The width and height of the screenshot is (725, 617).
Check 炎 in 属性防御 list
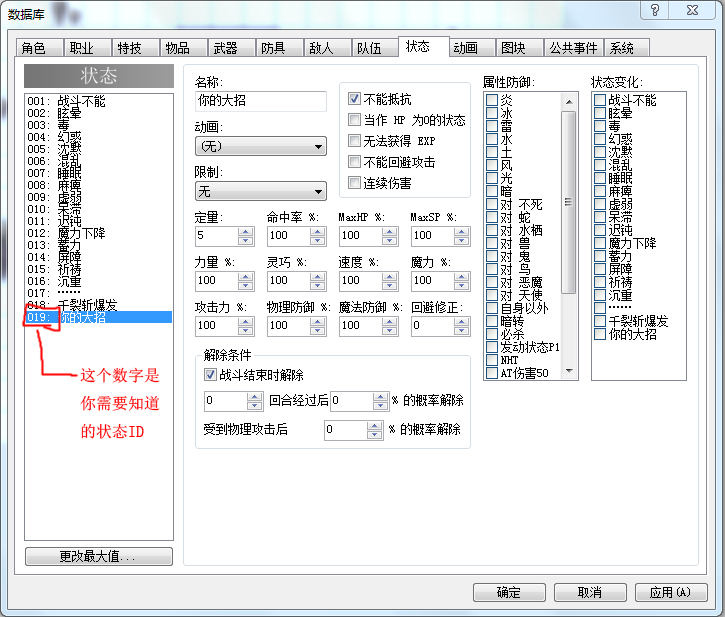(x=492, y=100)
